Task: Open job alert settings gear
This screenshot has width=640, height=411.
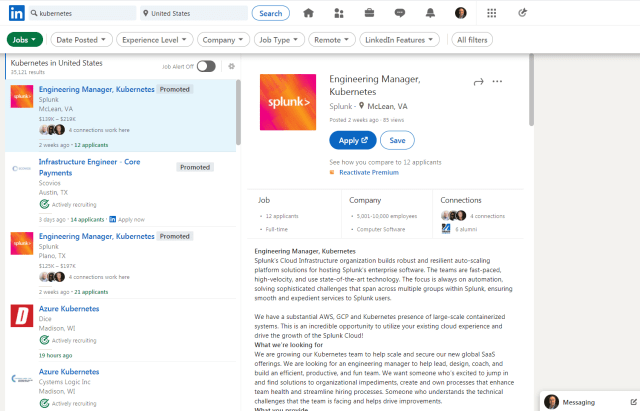Action: click(231, 66)
